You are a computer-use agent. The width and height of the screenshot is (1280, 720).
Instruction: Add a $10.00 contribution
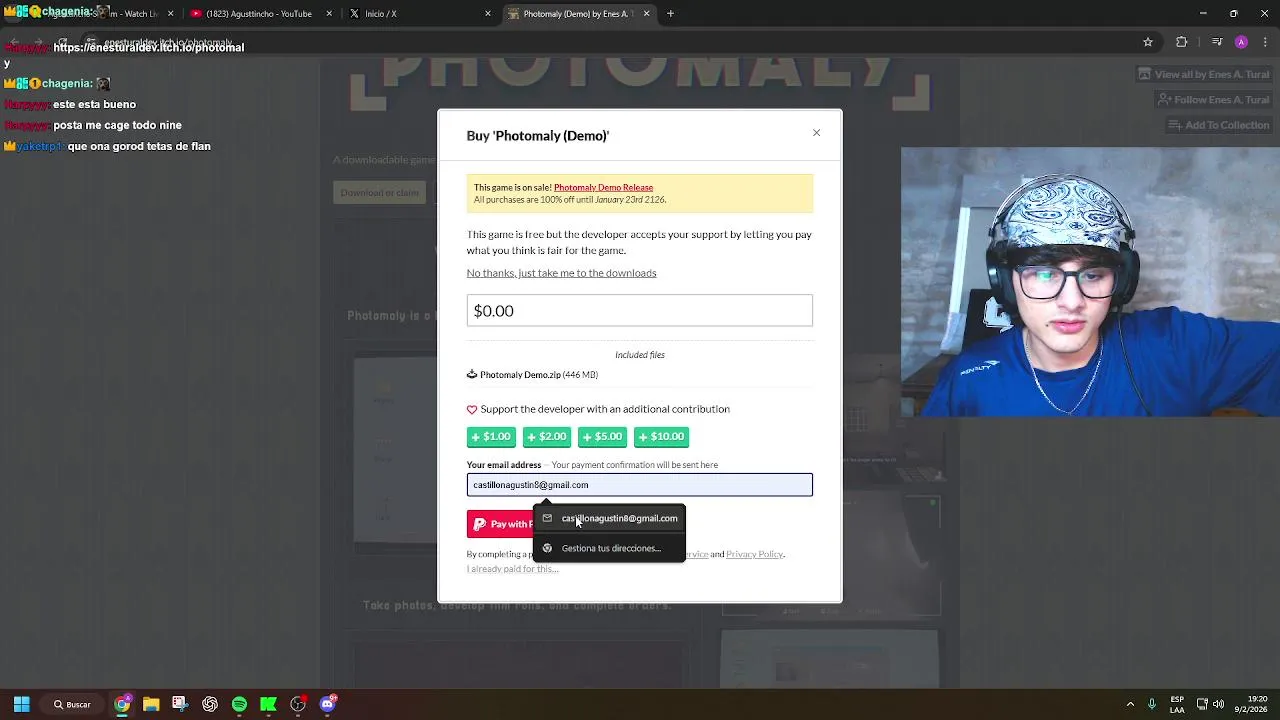click(x=661, y=436)
